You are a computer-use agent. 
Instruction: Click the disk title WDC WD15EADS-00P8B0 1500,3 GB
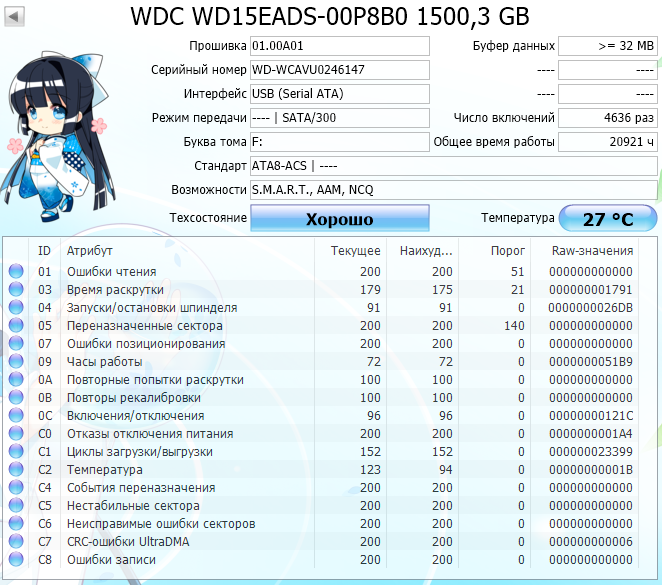click(x=330, y=17)
